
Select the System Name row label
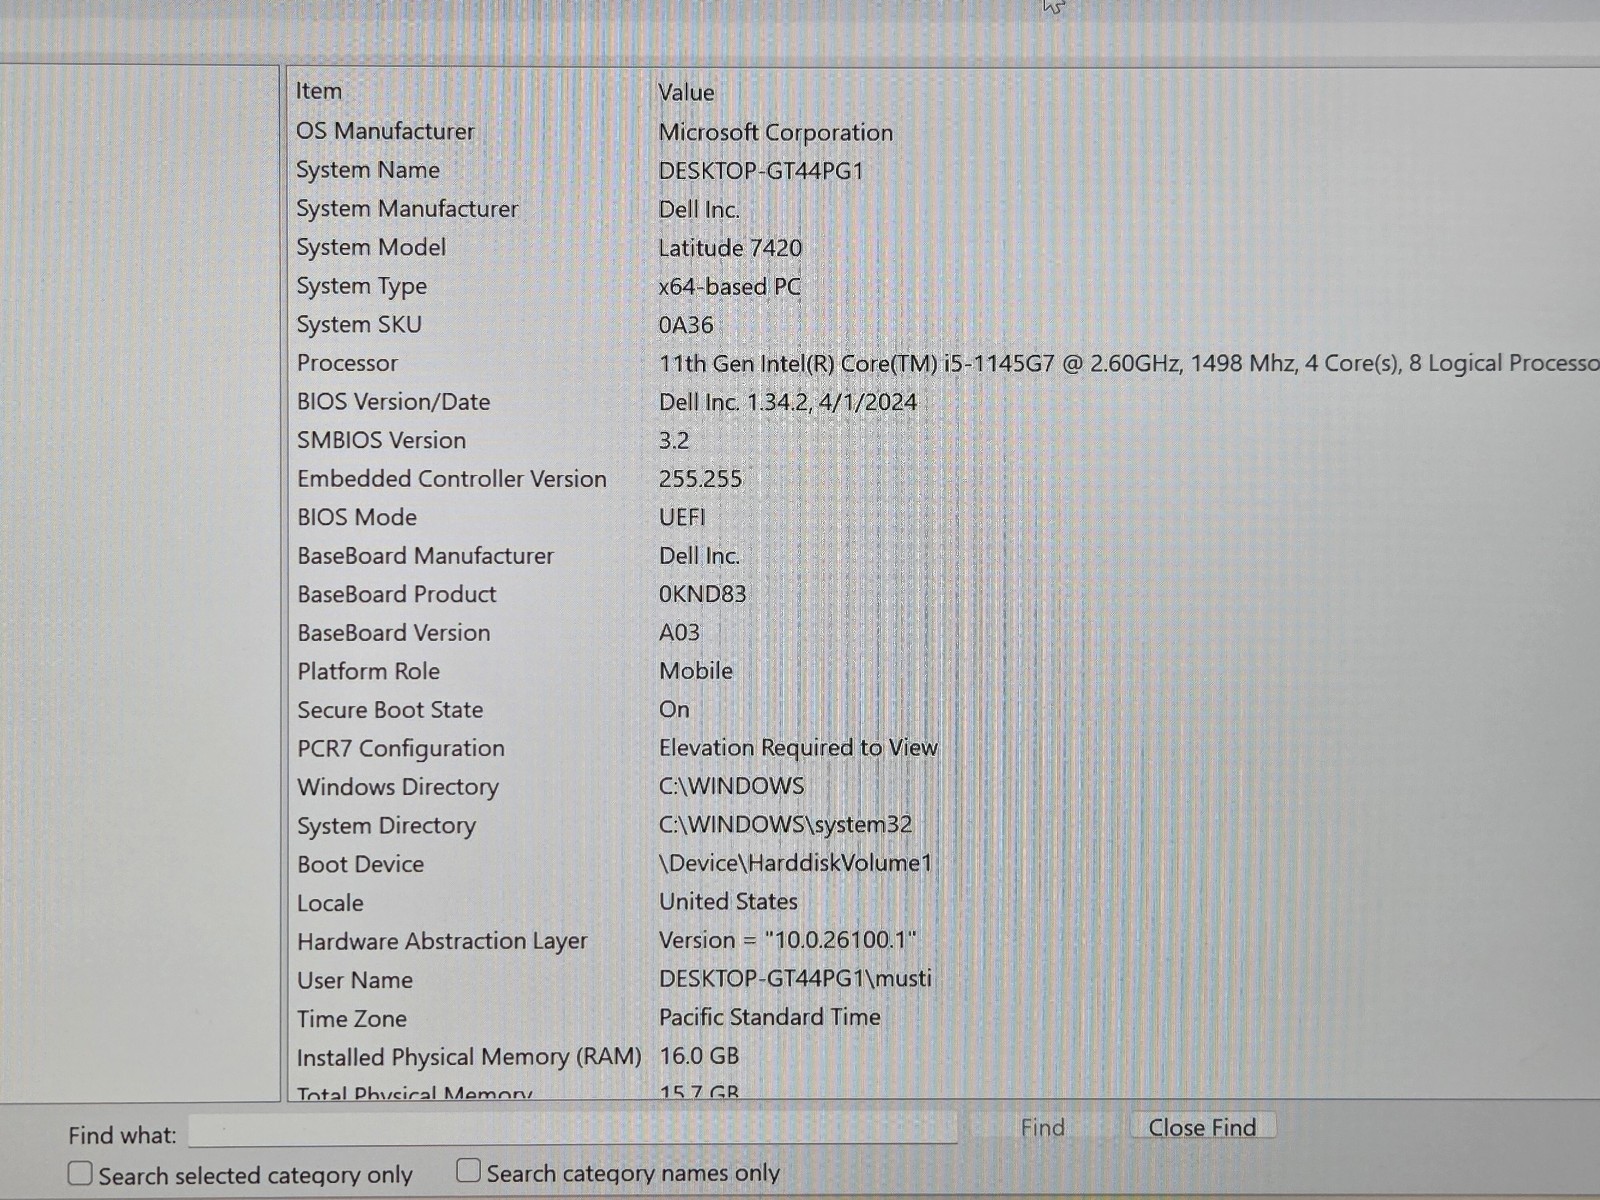click(x=368, y=170)
